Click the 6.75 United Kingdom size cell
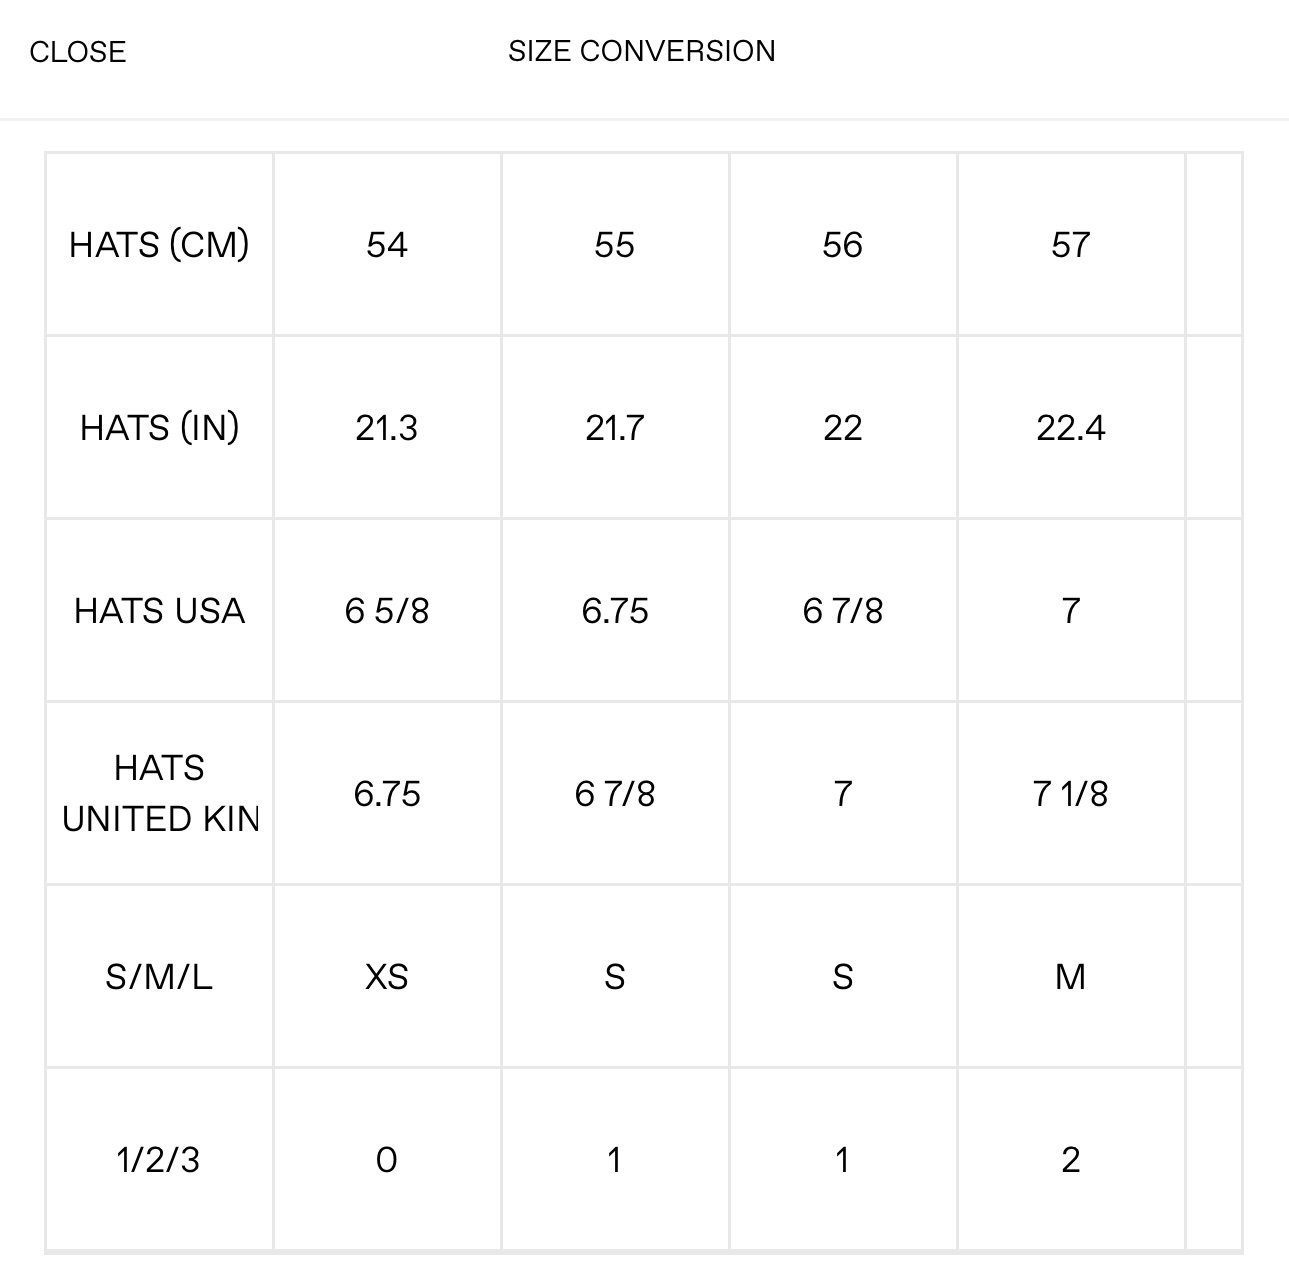 (x=387, y=794)
